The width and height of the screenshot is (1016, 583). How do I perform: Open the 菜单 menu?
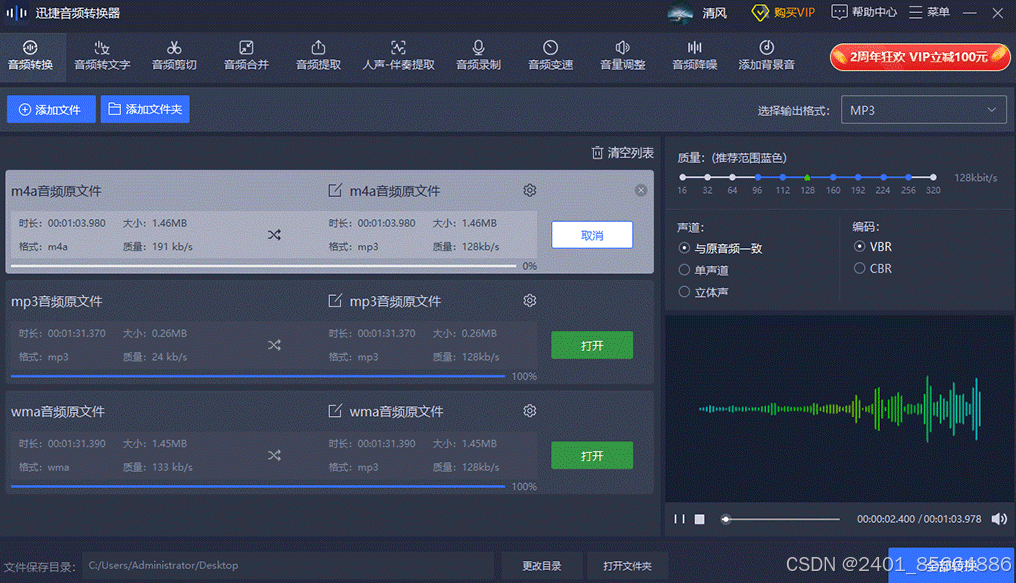coord(929,12)
